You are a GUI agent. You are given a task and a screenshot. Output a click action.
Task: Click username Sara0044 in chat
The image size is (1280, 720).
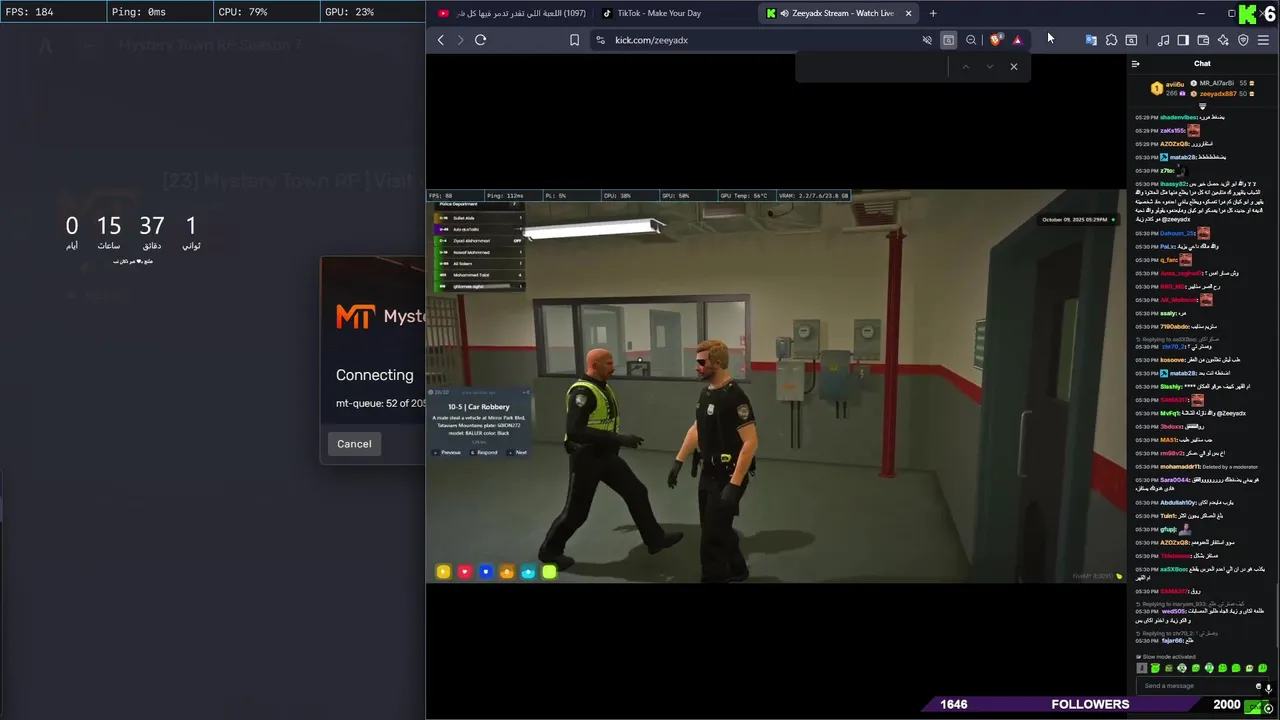pos(1175,480)
